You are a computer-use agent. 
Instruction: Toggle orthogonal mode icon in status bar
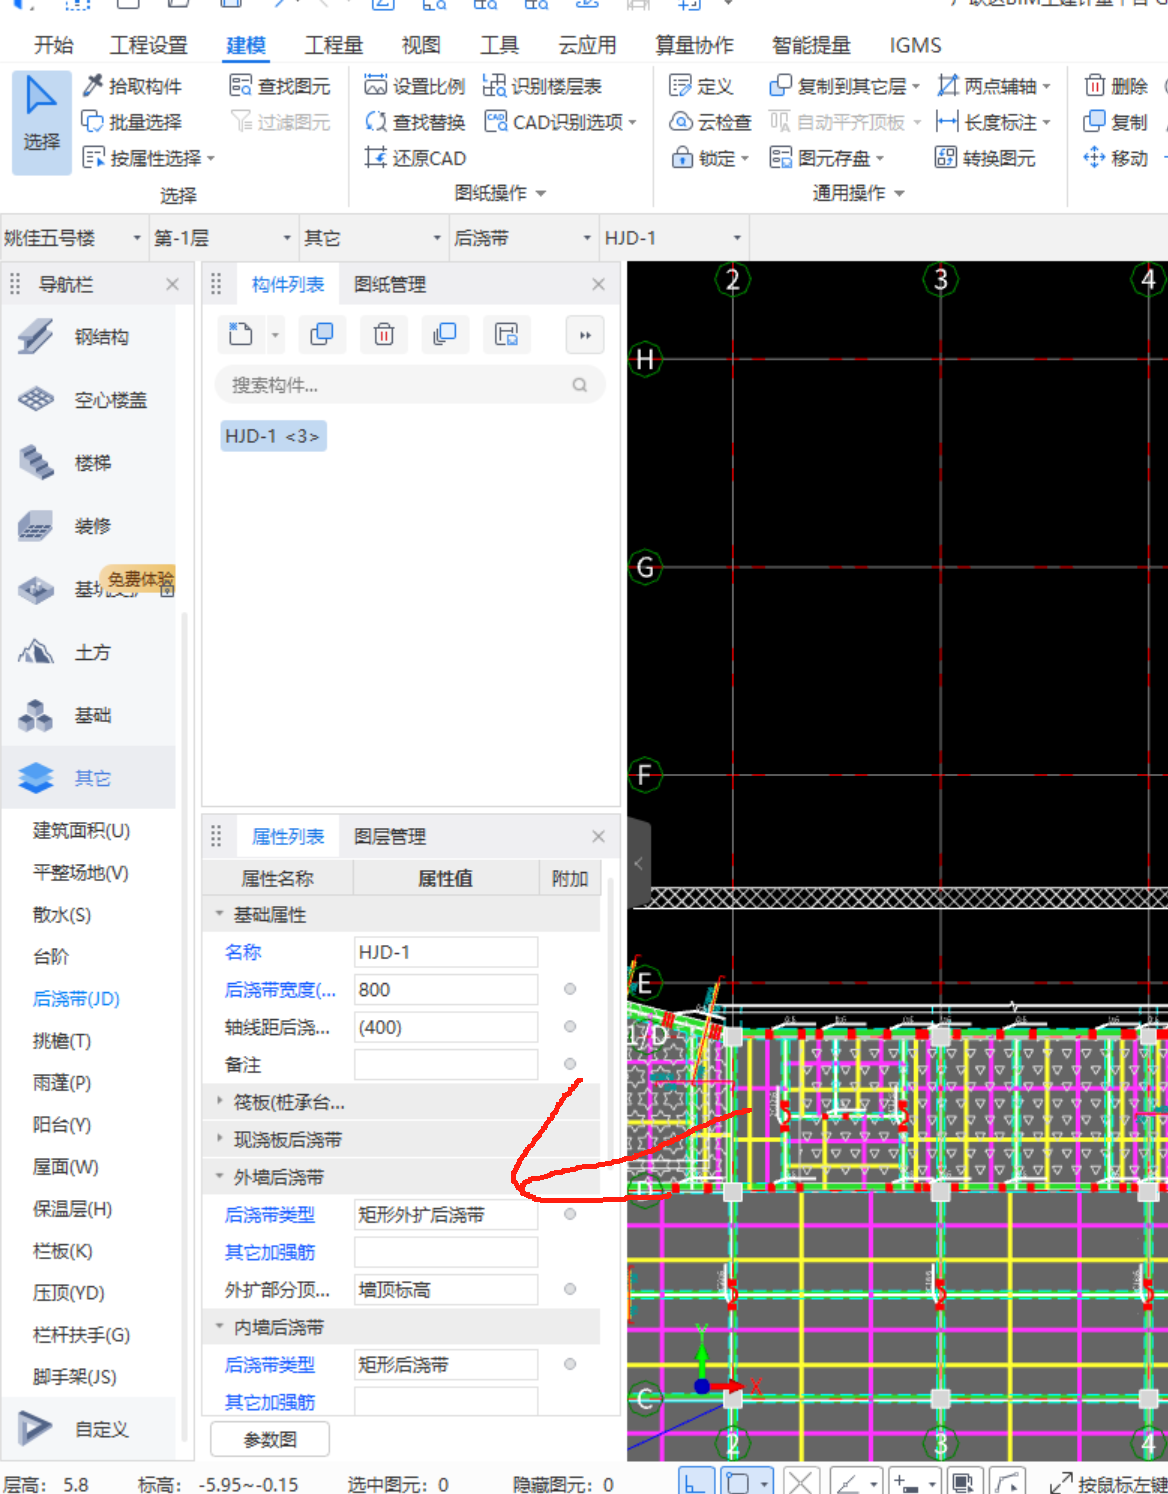tap(696, 1483)
